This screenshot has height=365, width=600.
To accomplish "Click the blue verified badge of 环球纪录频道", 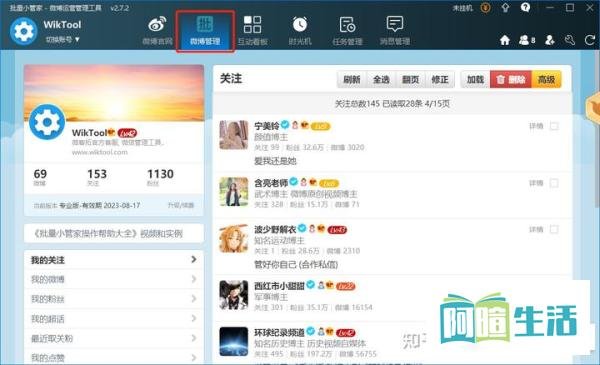I will pos(311,331).
